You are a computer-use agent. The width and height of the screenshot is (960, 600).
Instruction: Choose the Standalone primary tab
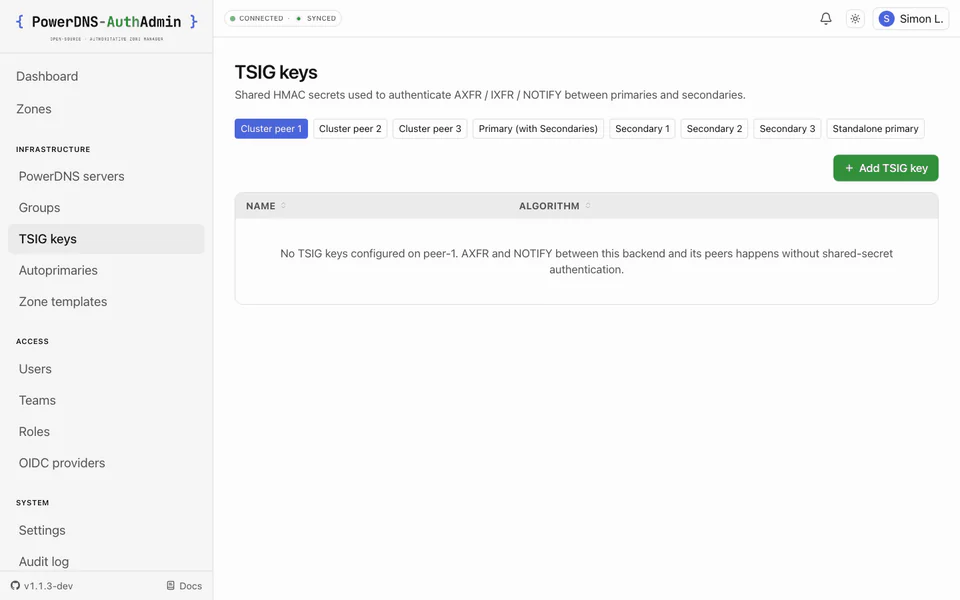pyautogui.click(x=875, y=129)
